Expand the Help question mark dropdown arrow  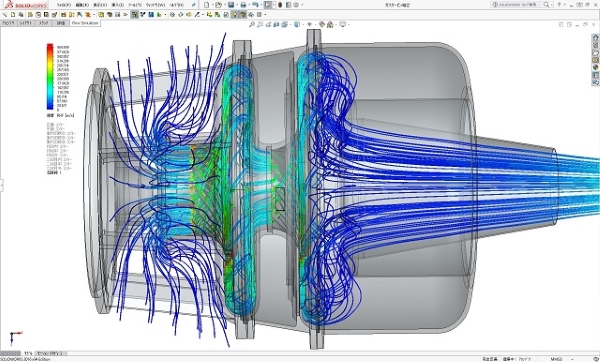tap(565, 5)
